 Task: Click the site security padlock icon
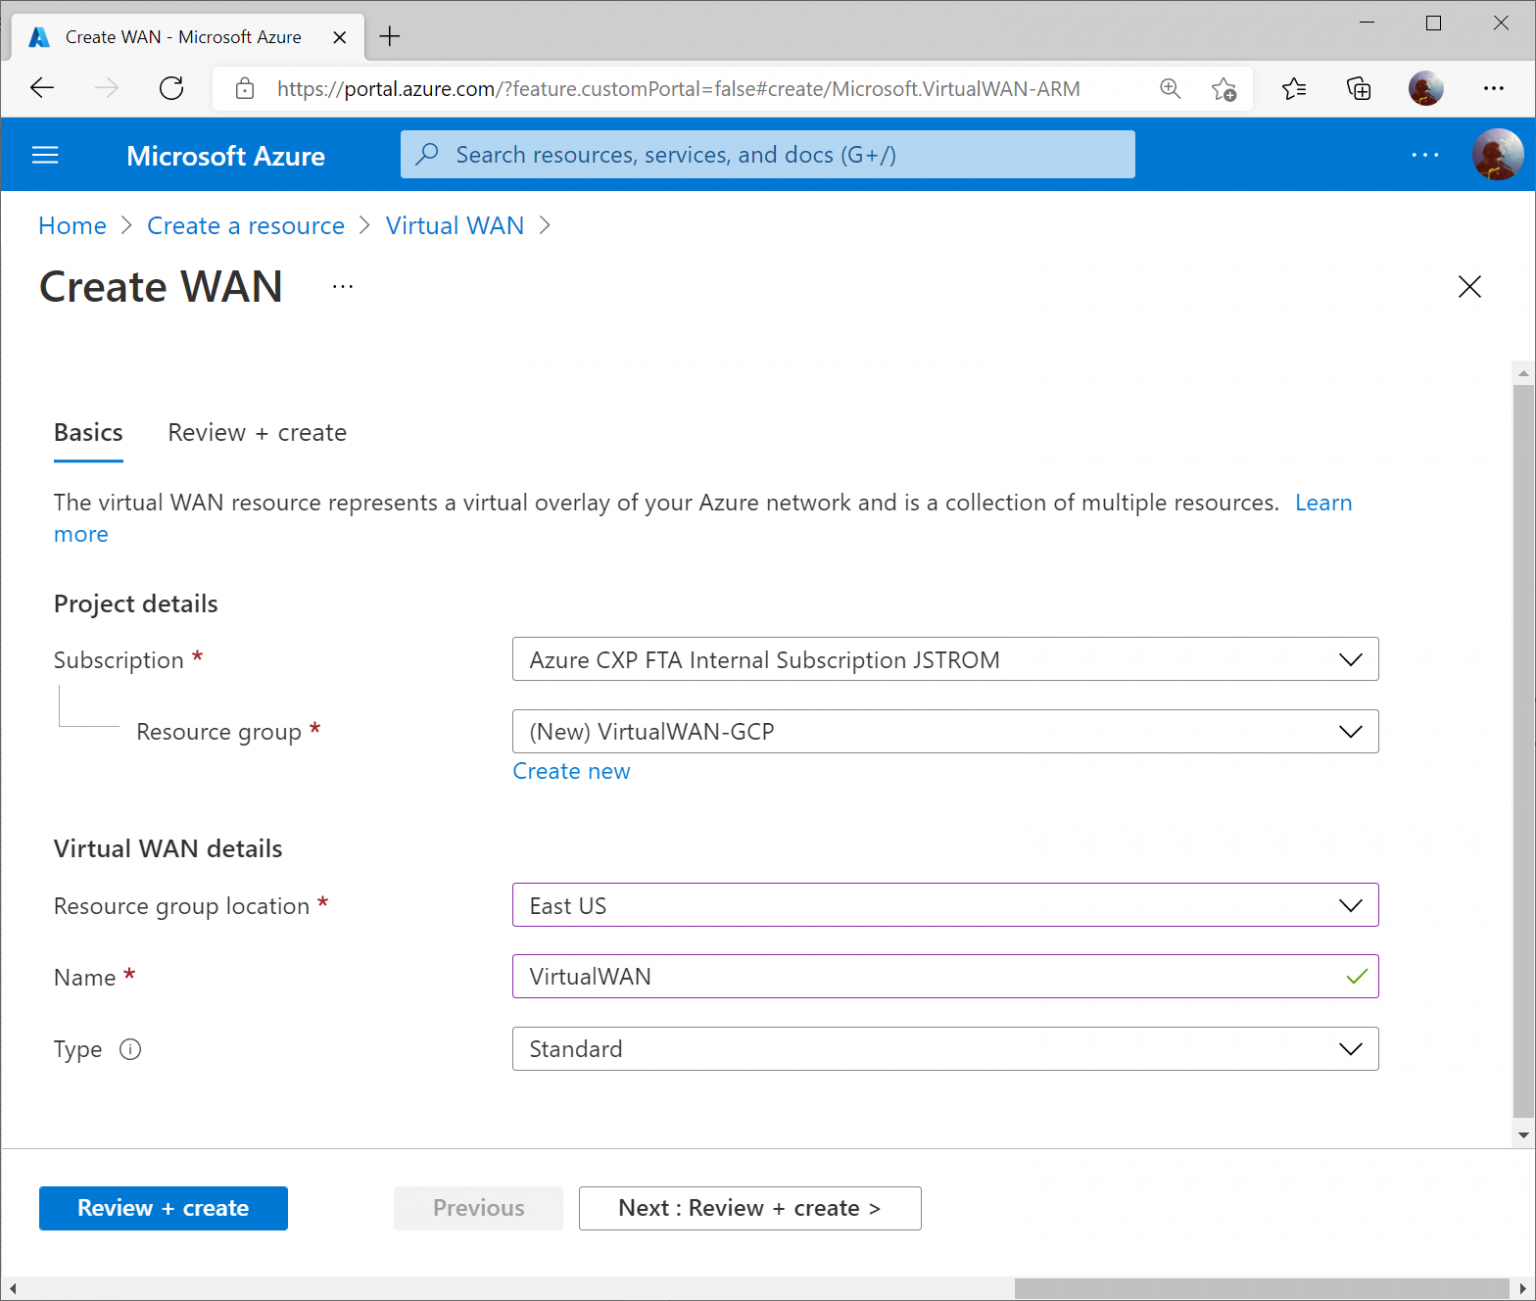click(244, 88)
